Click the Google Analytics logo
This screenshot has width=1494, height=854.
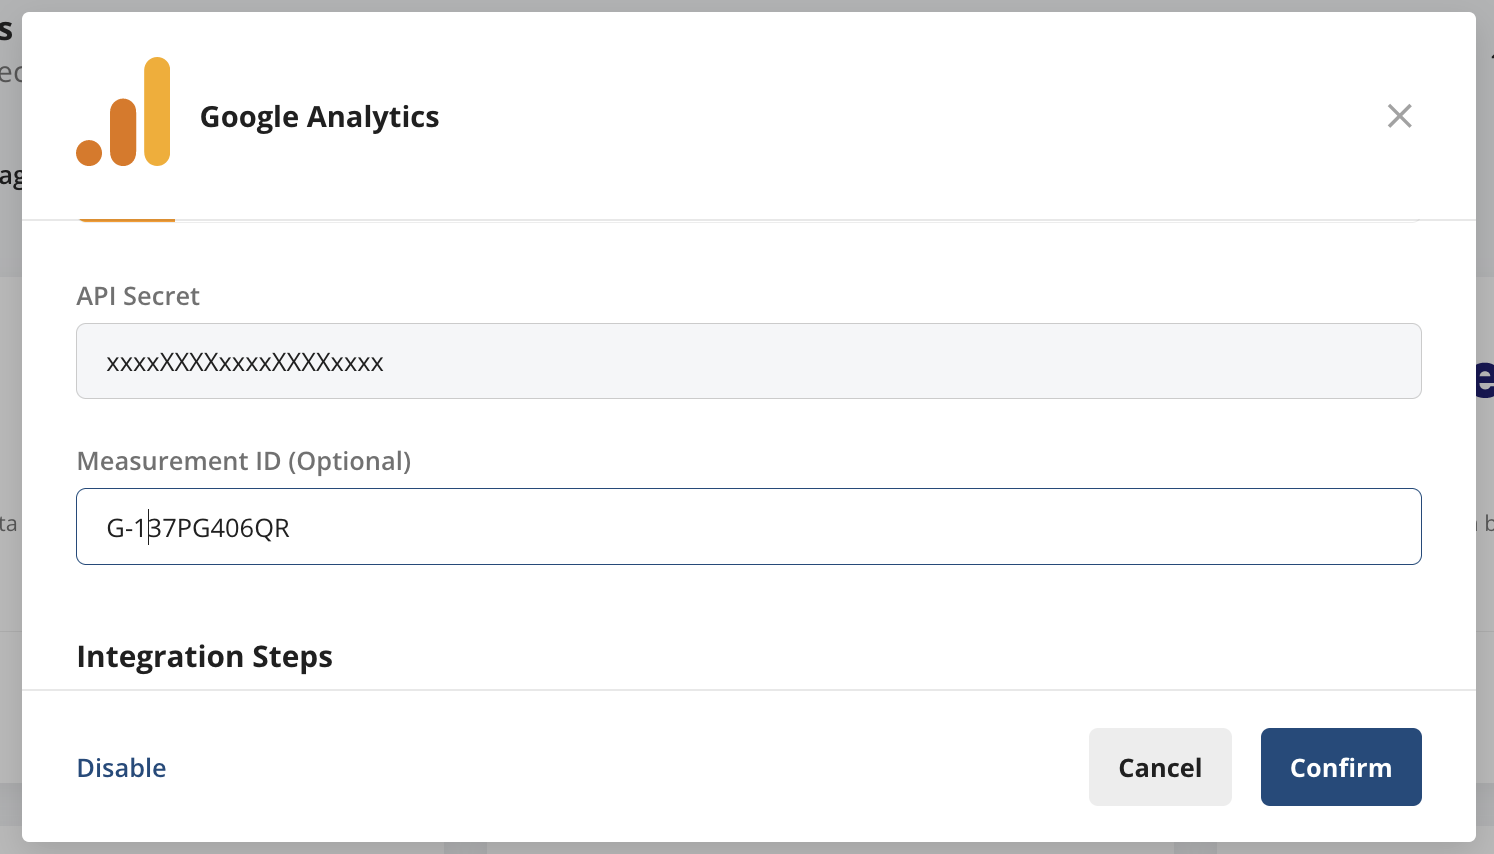coord(123,112)
